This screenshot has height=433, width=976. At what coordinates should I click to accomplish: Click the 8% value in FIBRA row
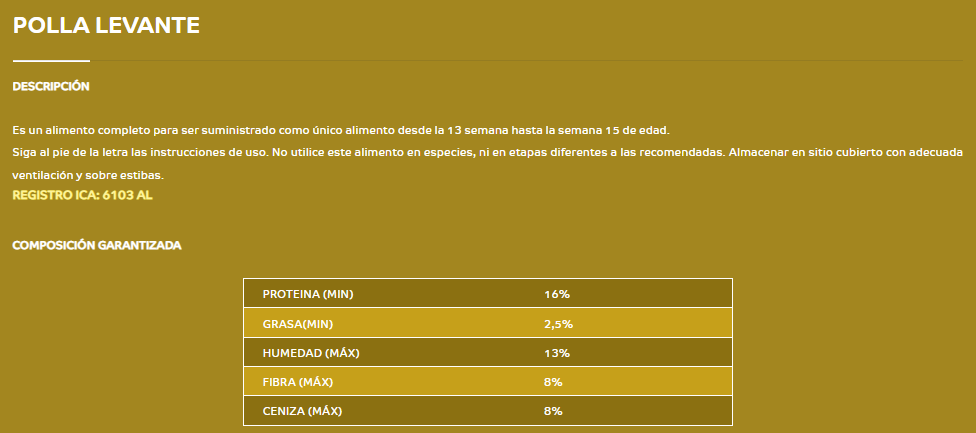coord(553,382)
